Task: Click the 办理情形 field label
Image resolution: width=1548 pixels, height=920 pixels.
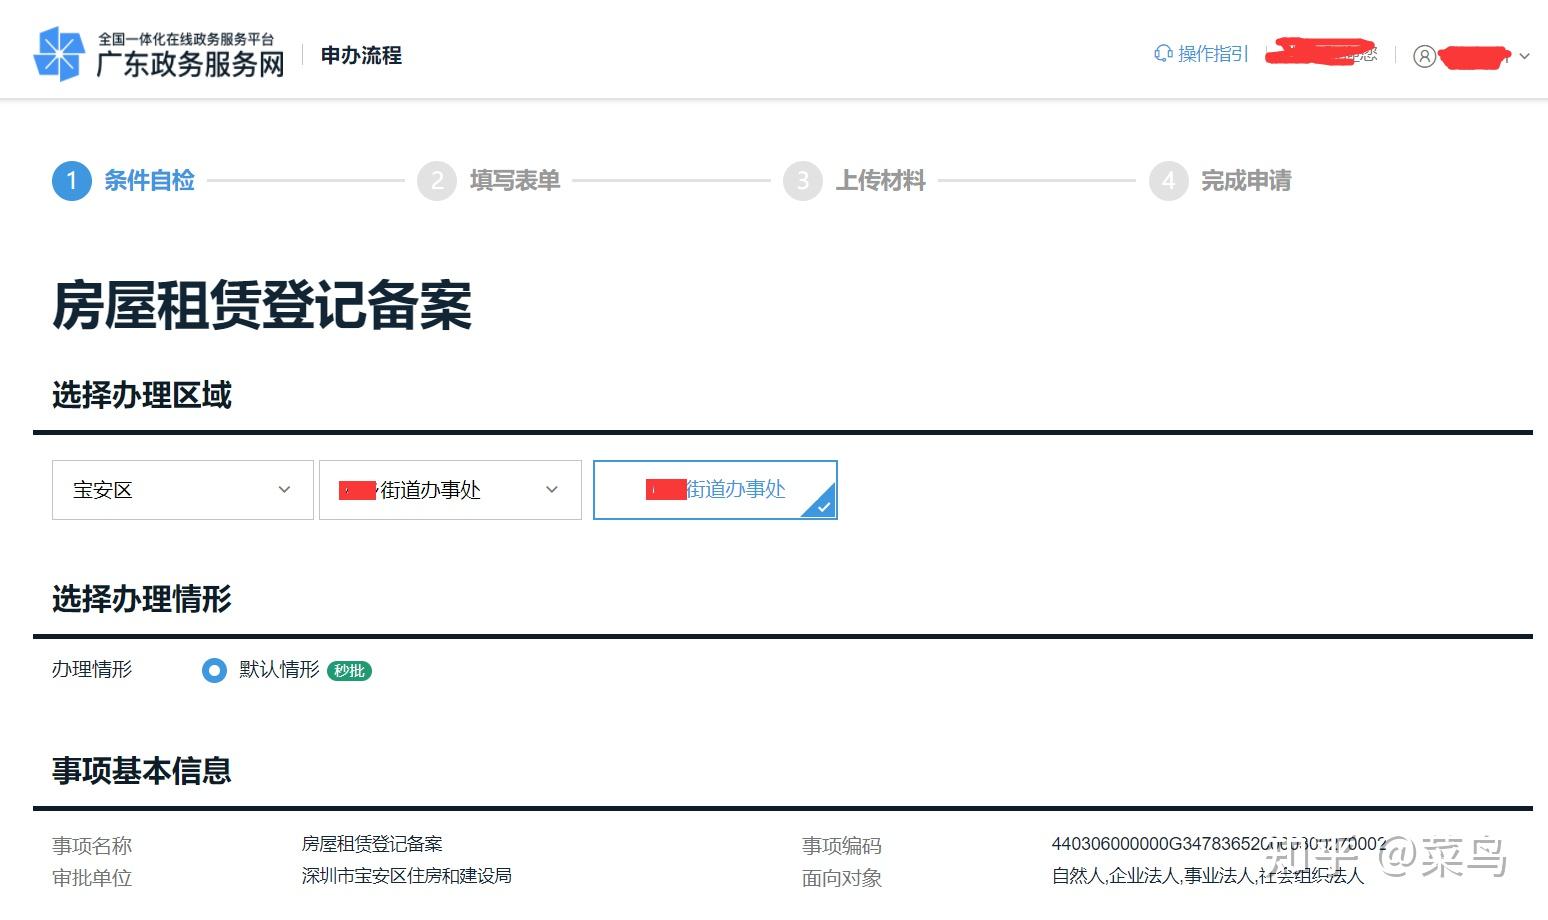Action: [92, 670]
